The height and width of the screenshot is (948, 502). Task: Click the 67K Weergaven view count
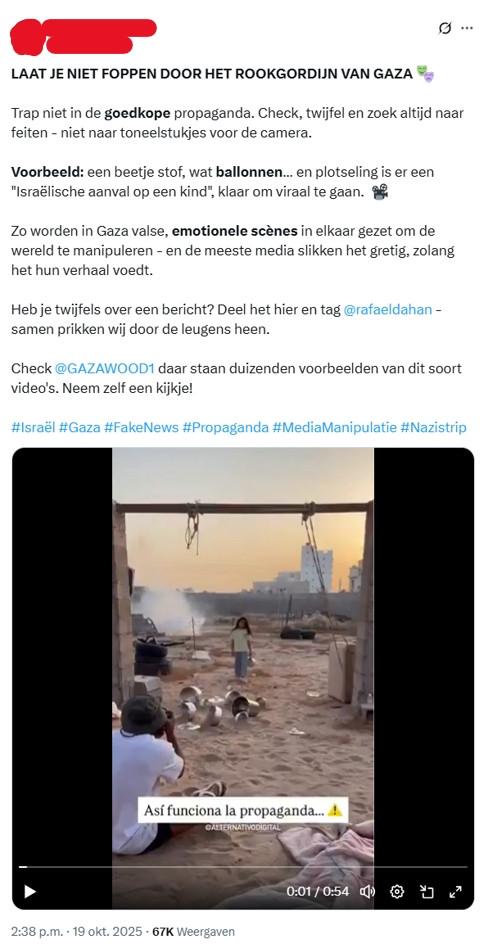(193, 932)
